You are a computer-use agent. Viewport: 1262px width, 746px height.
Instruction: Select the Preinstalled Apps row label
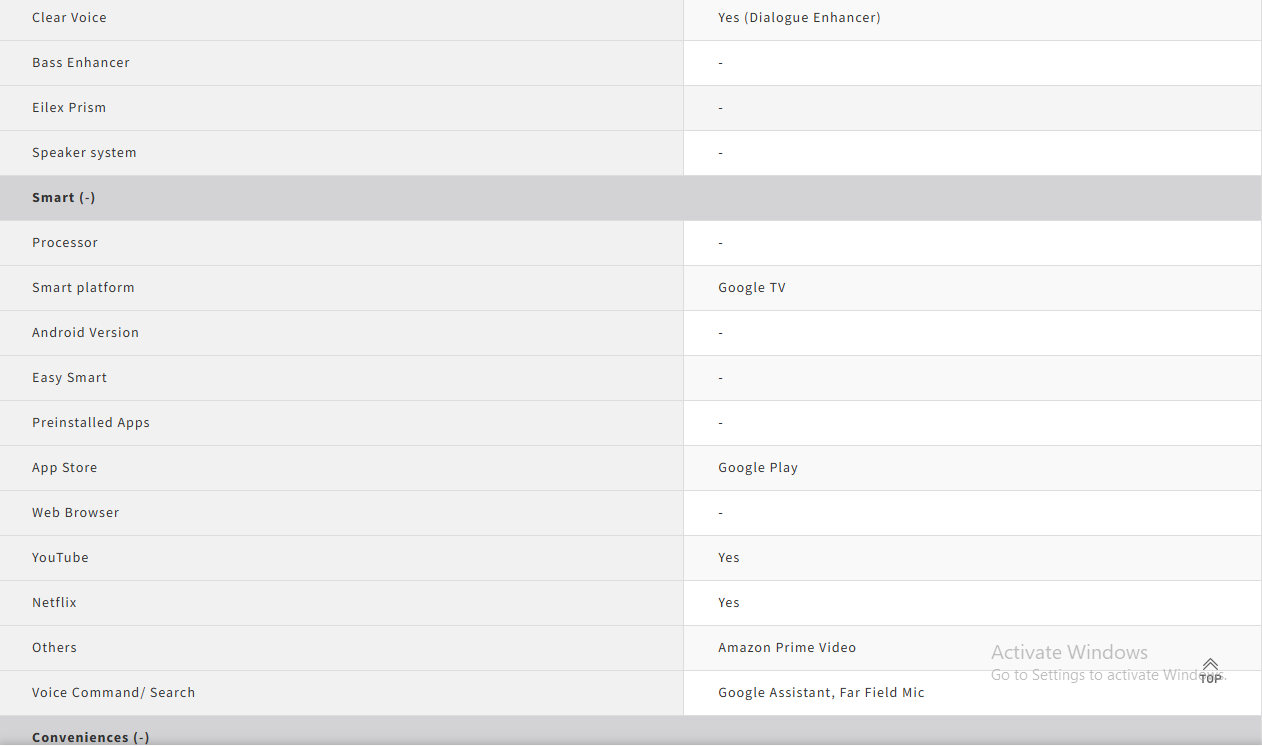click(91, 423)
